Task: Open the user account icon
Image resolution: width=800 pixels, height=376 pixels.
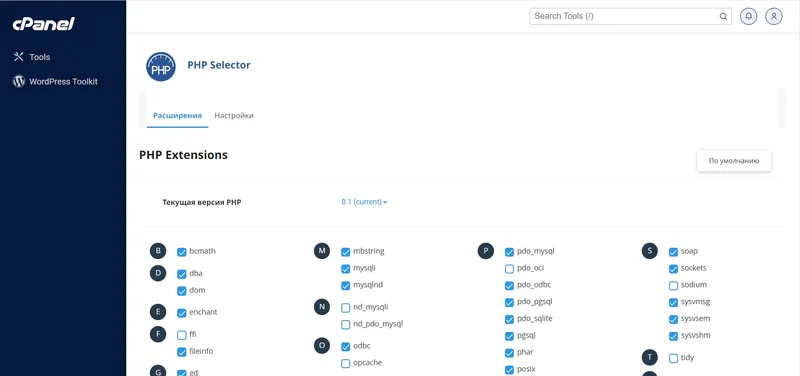Action: pyautogui.click(x=773, y=16)
